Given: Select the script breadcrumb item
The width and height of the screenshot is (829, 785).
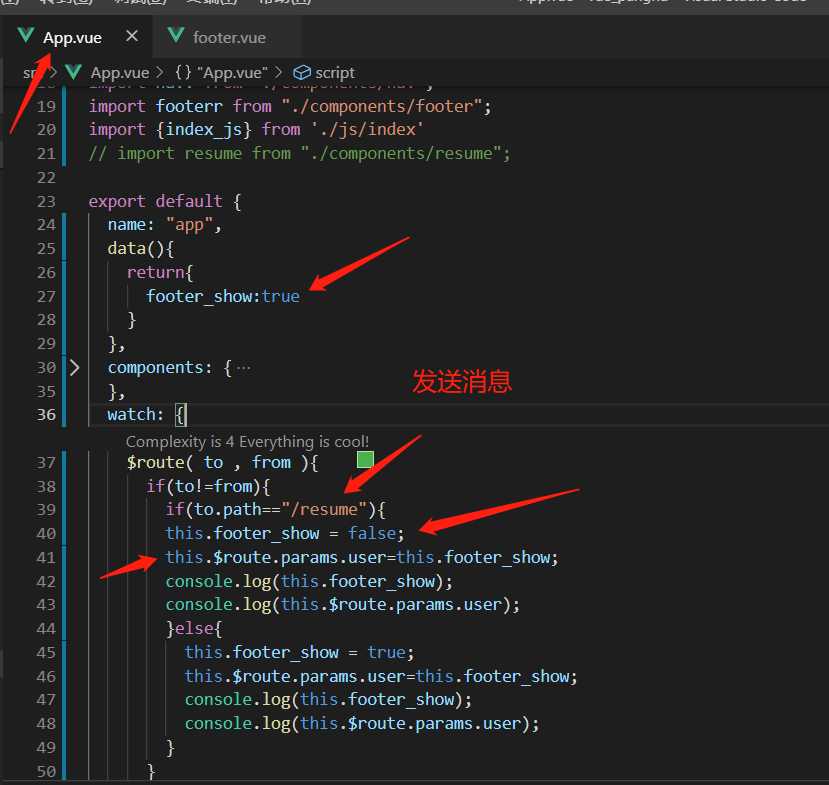Looking at the screenshot, I should 335,72.
